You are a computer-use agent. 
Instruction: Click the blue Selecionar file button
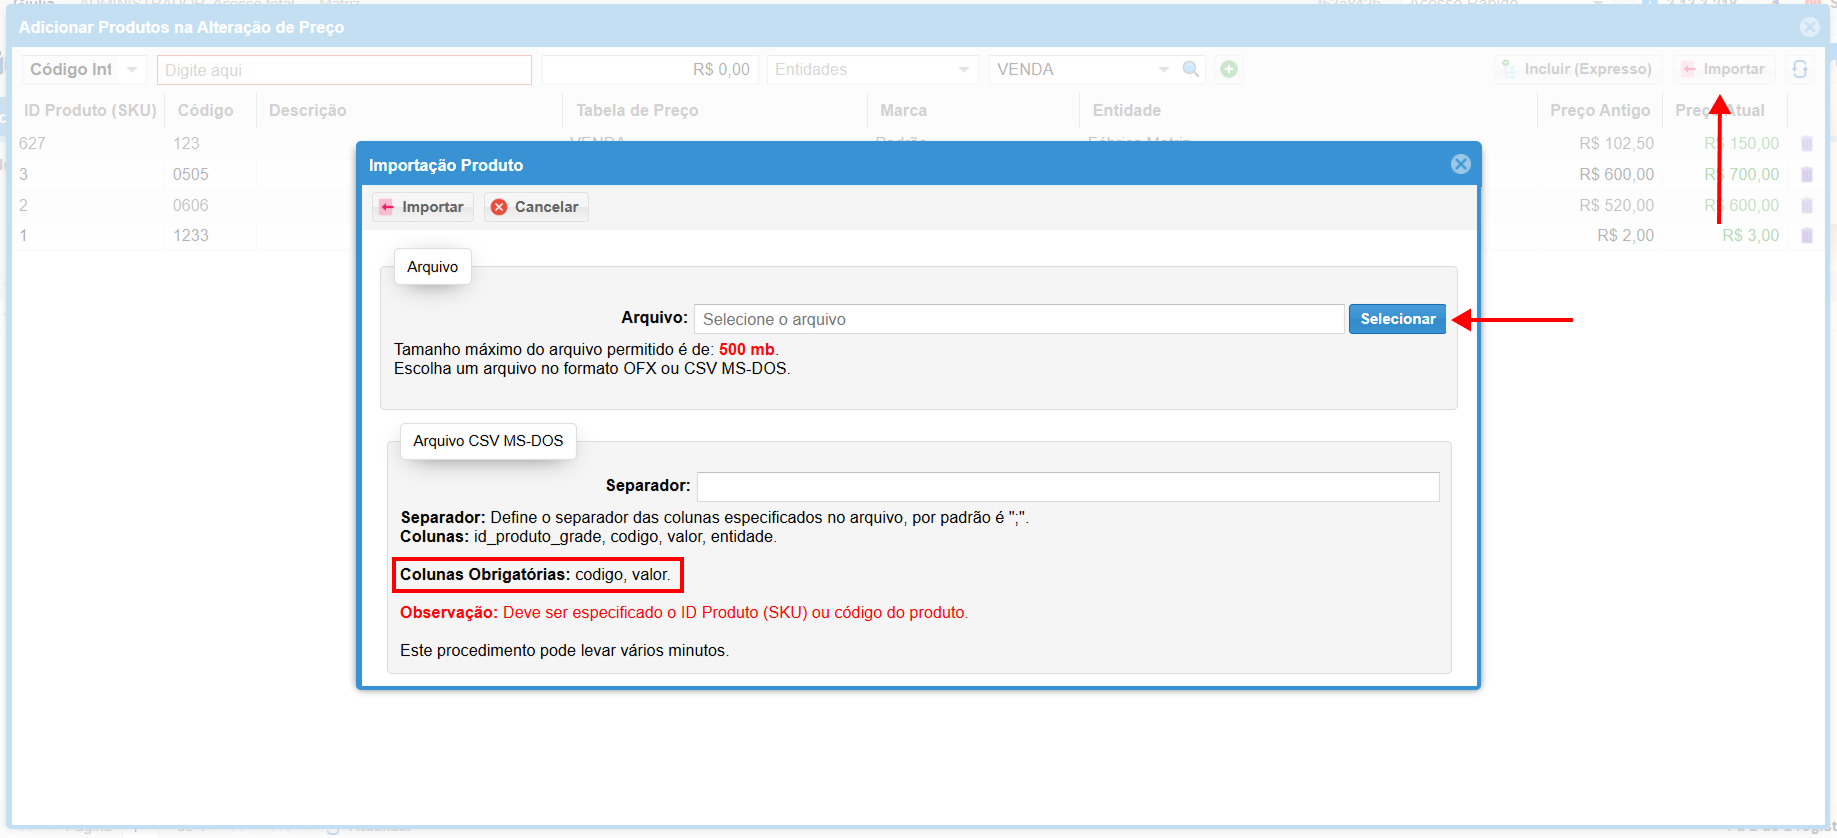[1397, 319]
